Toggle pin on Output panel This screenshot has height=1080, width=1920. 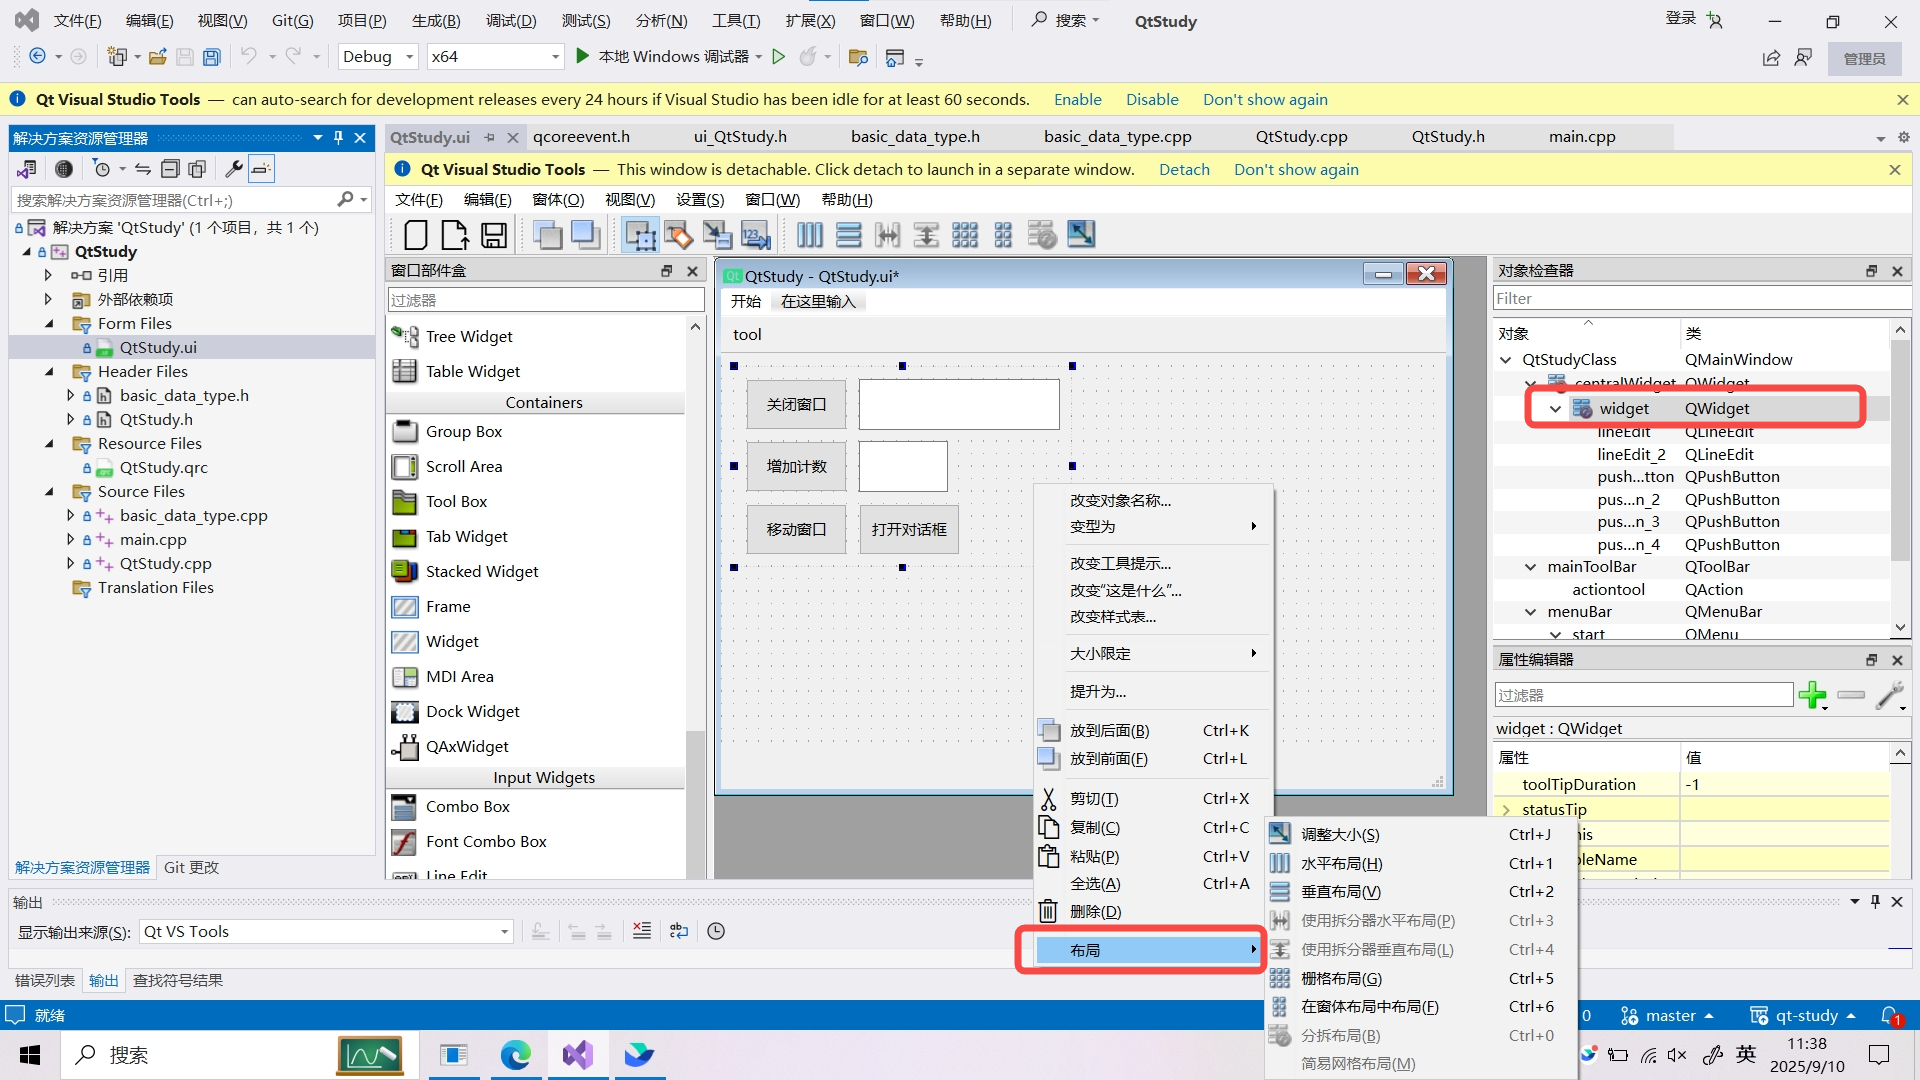[x=1875, y=901]
